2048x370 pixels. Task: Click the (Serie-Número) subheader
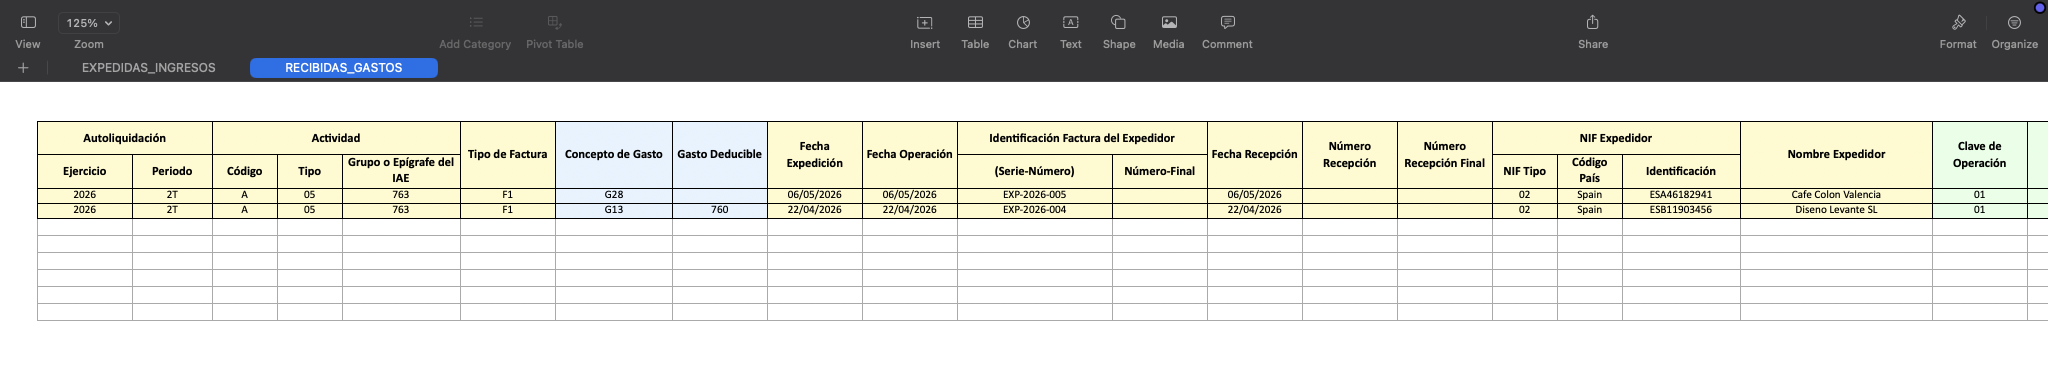[x=1035, y=171]
